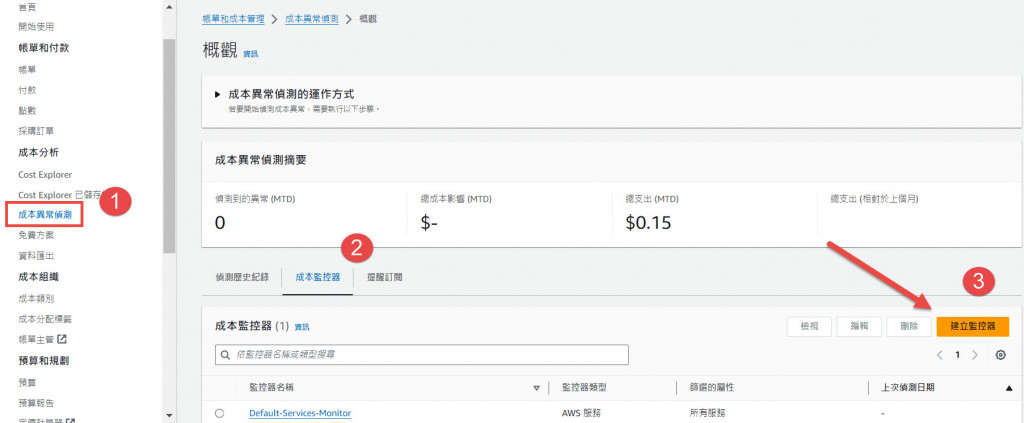This screenshot has width=1024, height=423.
Task: Open 成本異常偵測 breadcrumb link
Action: tap(312, 19)
